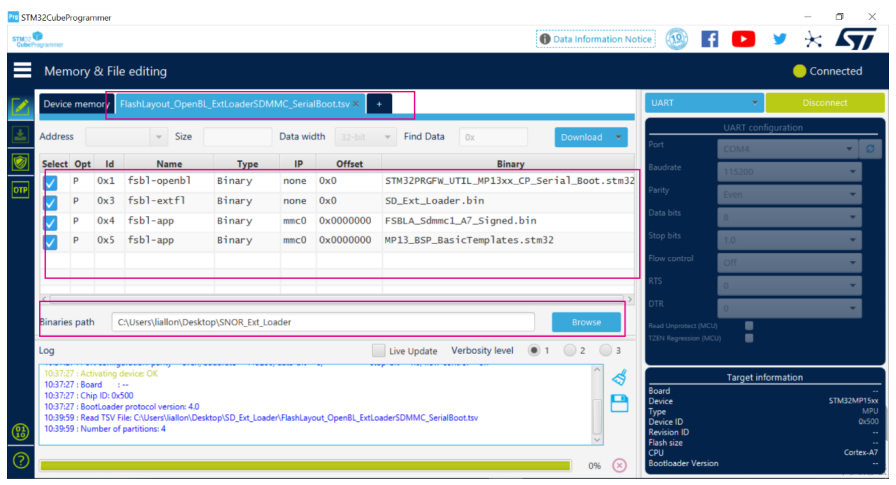Screen dimensions: 896x485
Task: Click the Offset column header
Action: click(x=349, y=164)
